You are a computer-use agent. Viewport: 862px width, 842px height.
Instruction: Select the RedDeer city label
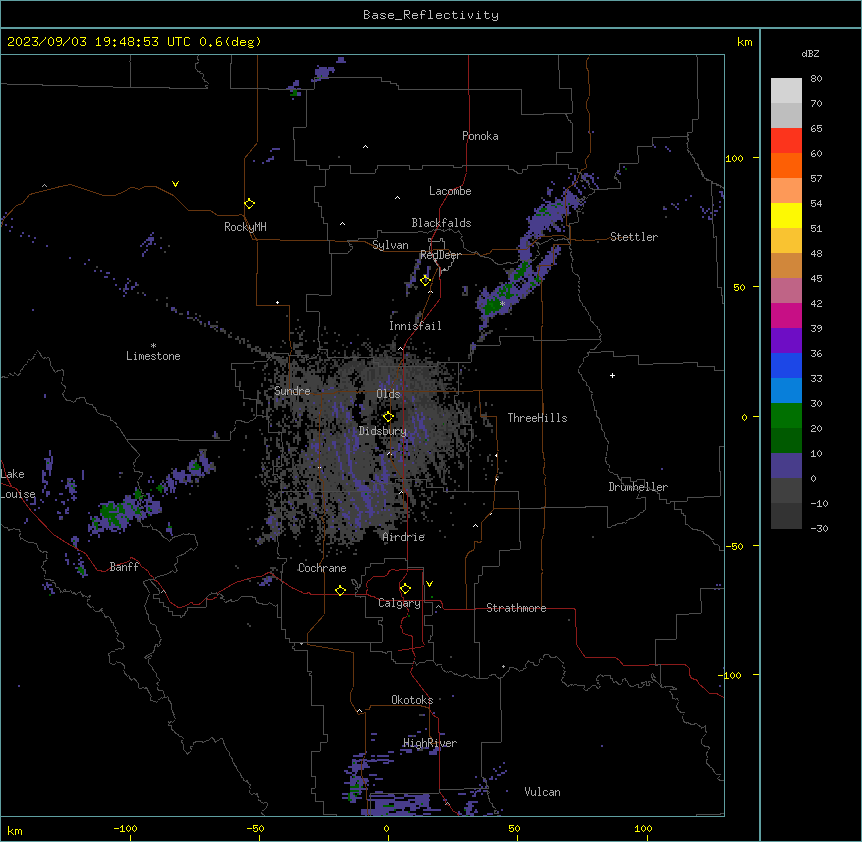click(440, 255)
